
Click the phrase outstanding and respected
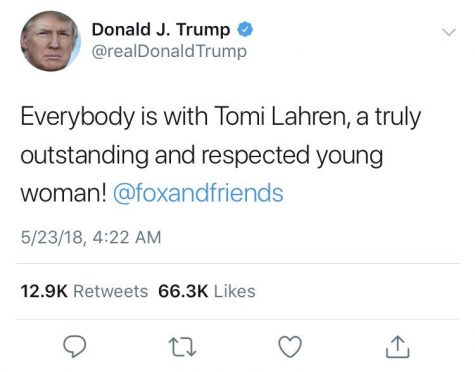pyautogui.click(x=165, y=155)
